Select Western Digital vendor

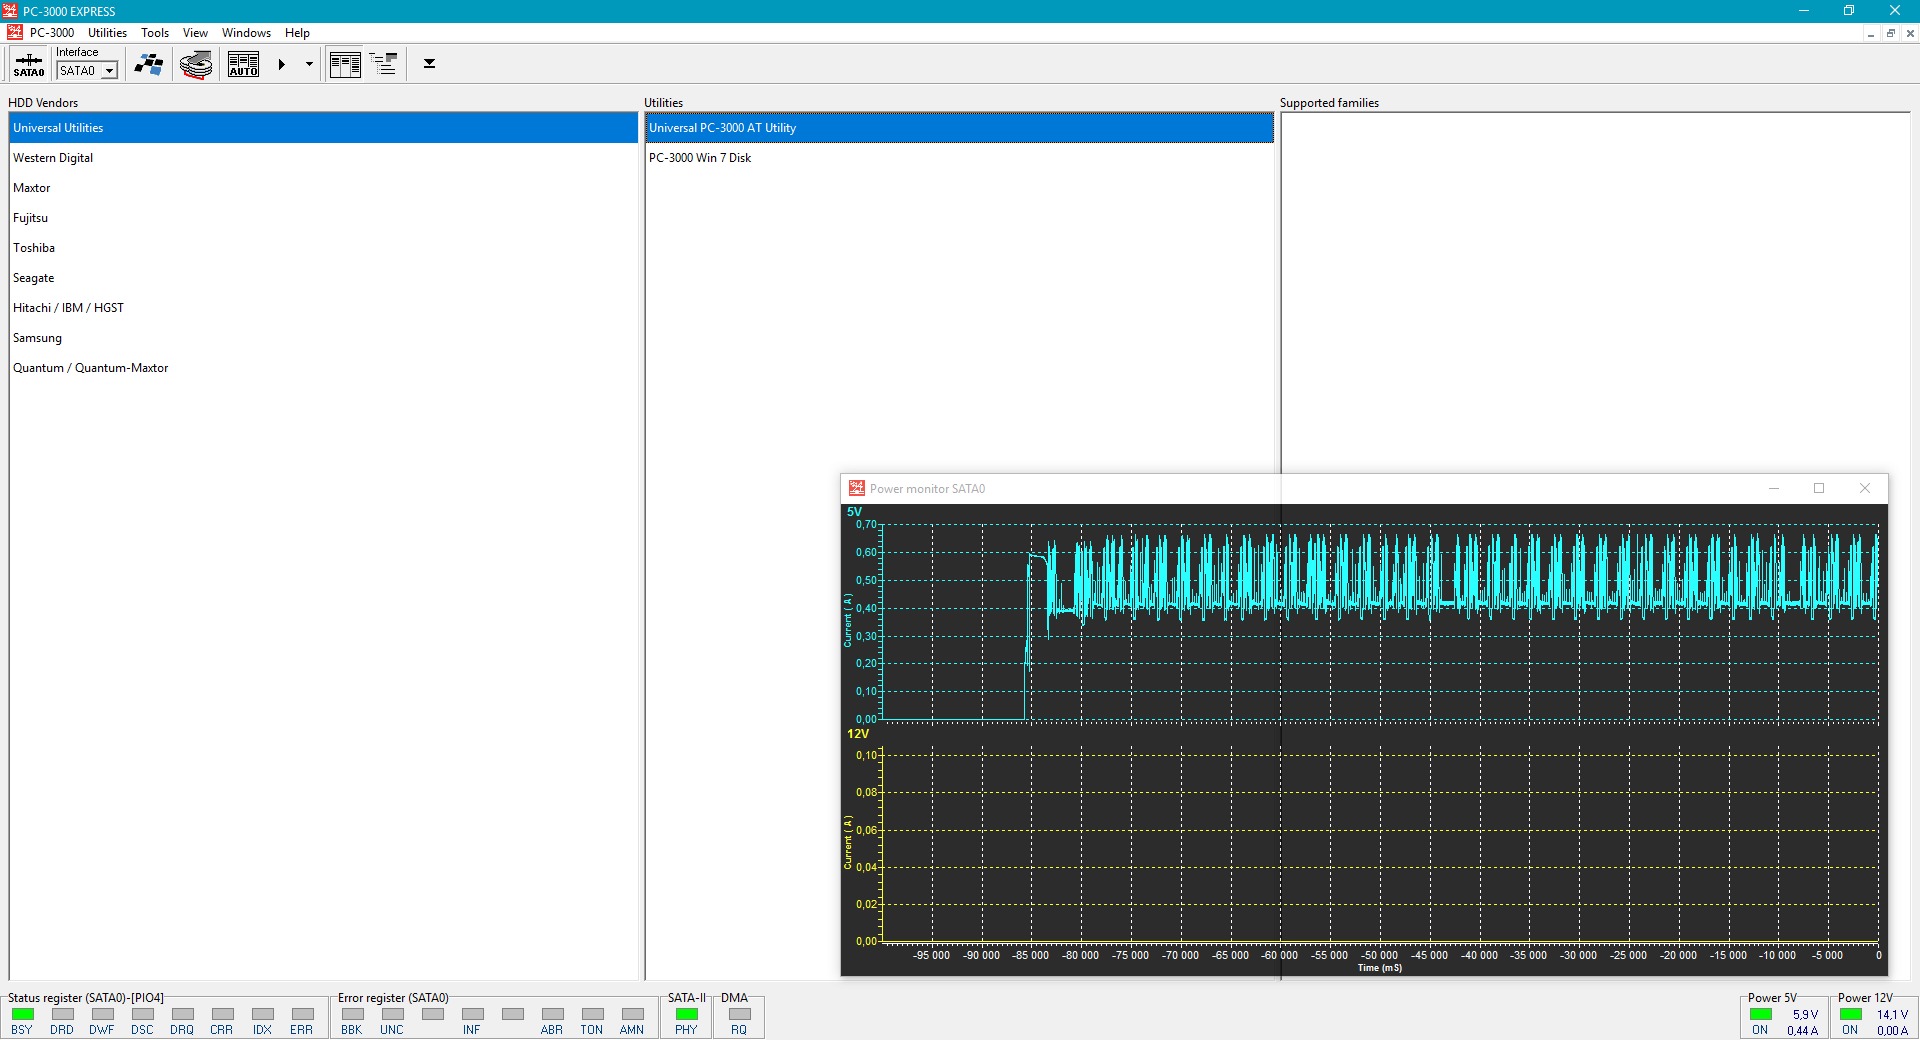tap(323, 158)
